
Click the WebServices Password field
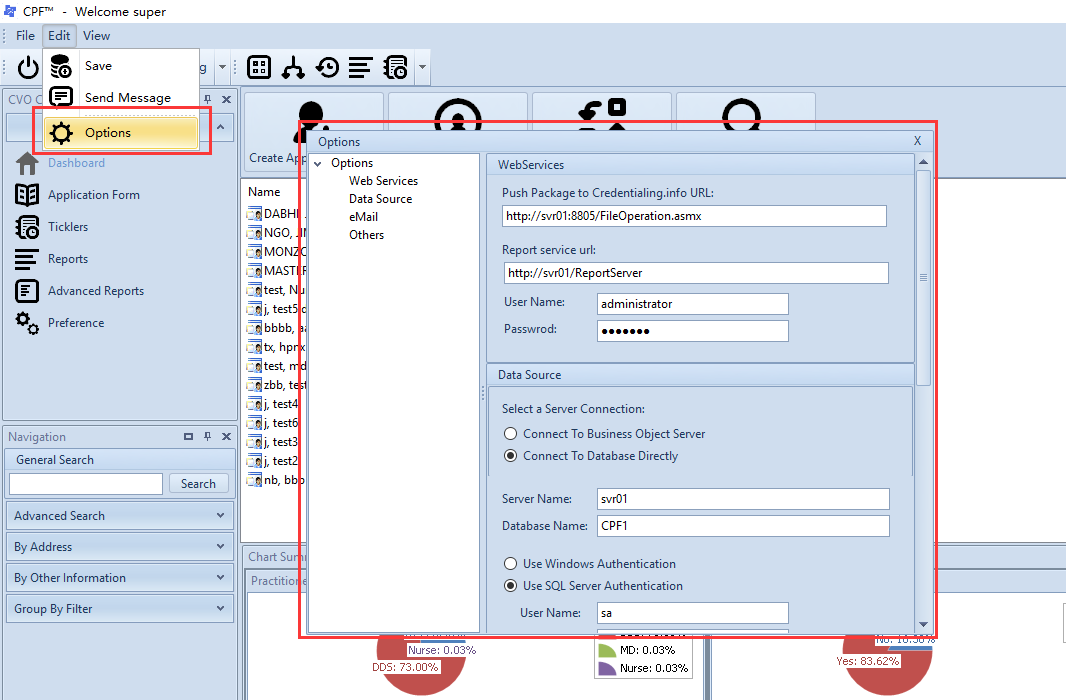pos(693,331)
